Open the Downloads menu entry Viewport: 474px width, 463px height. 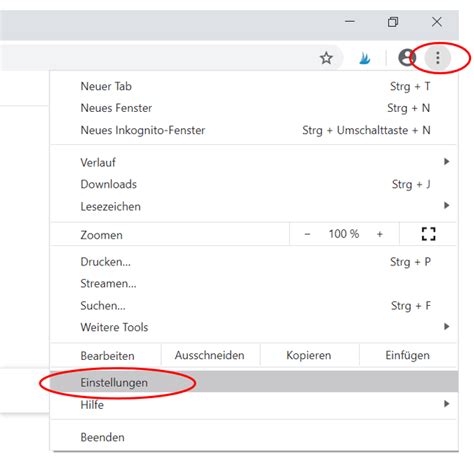click(253, 184)
